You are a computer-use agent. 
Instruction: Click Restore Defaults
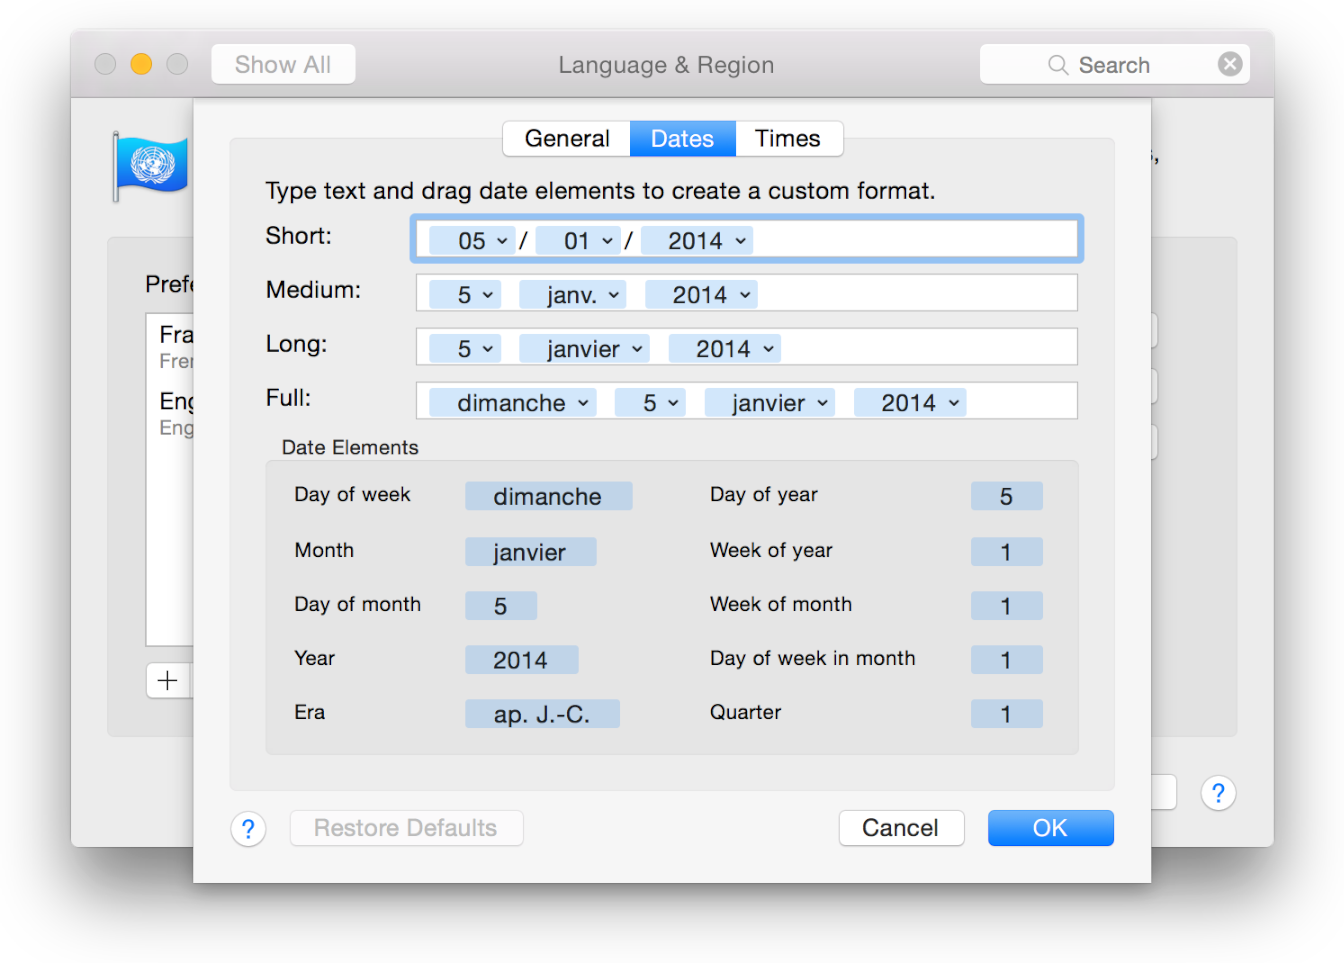coord(406,828)
